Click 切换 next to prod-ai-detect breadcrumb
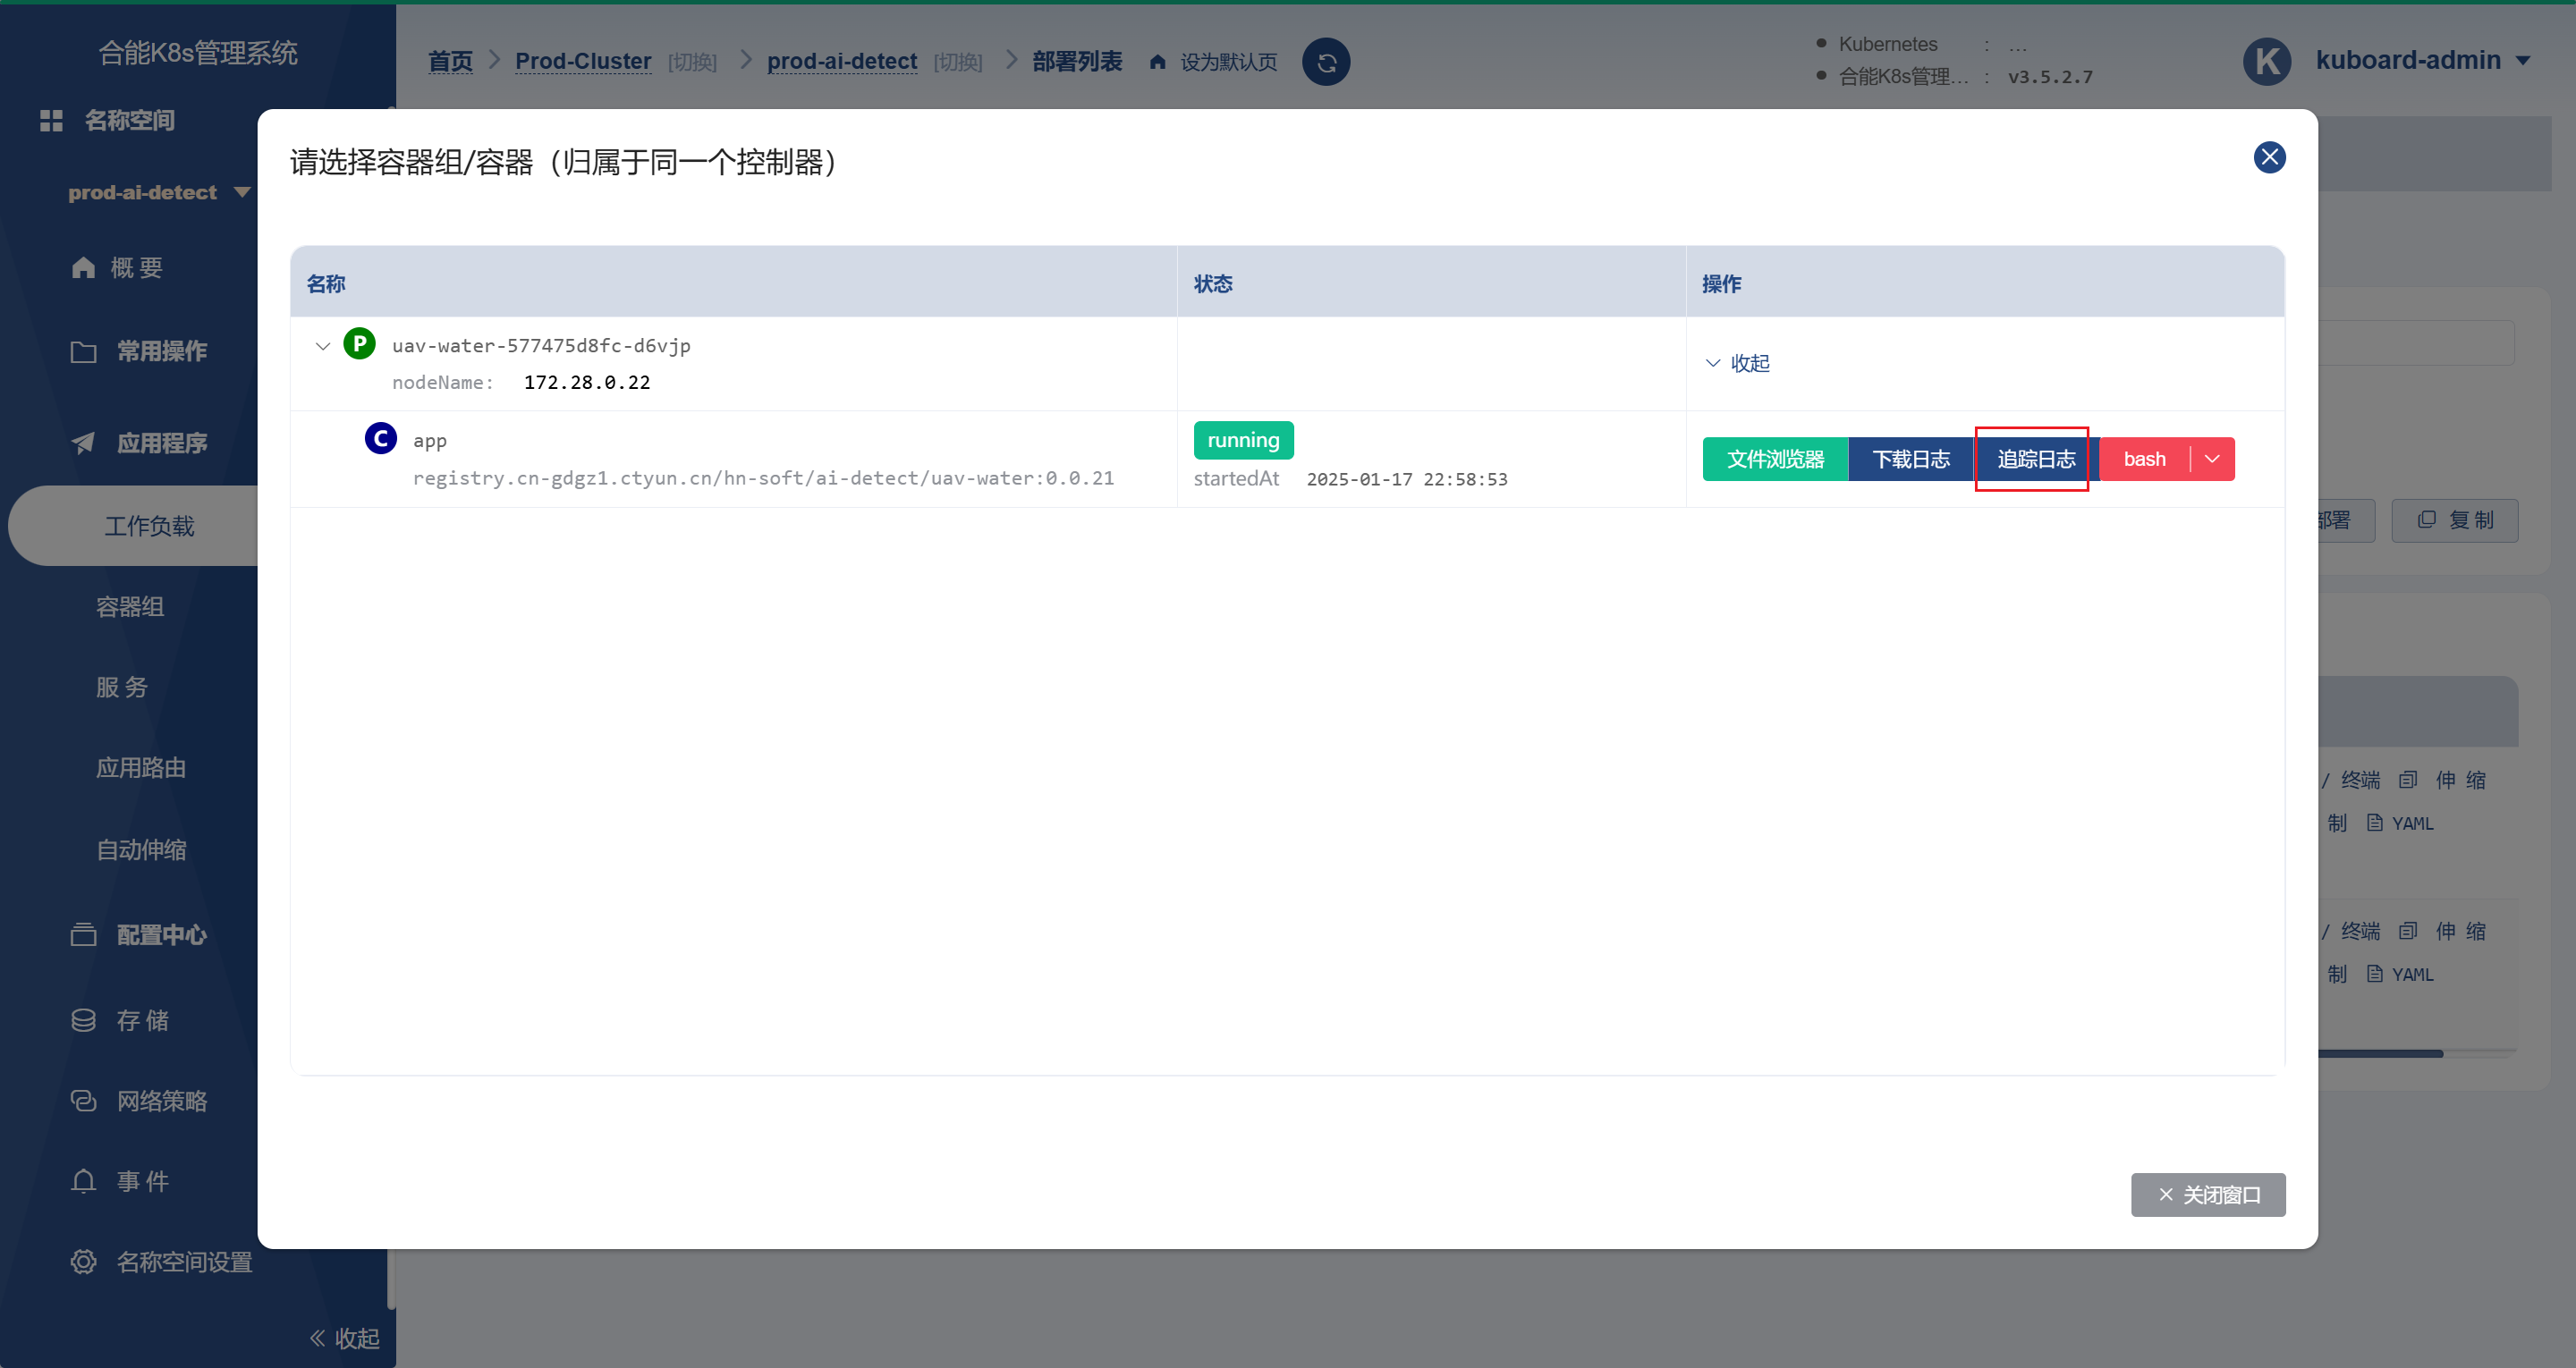This screenshot has height=1368, width=2576. pos(958,62)
